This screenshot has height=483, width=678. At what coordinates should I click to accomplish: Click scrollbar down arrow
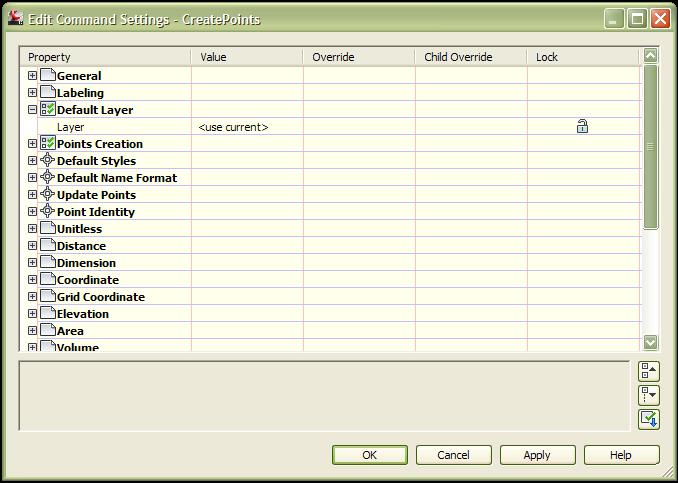tap(650, 342)
